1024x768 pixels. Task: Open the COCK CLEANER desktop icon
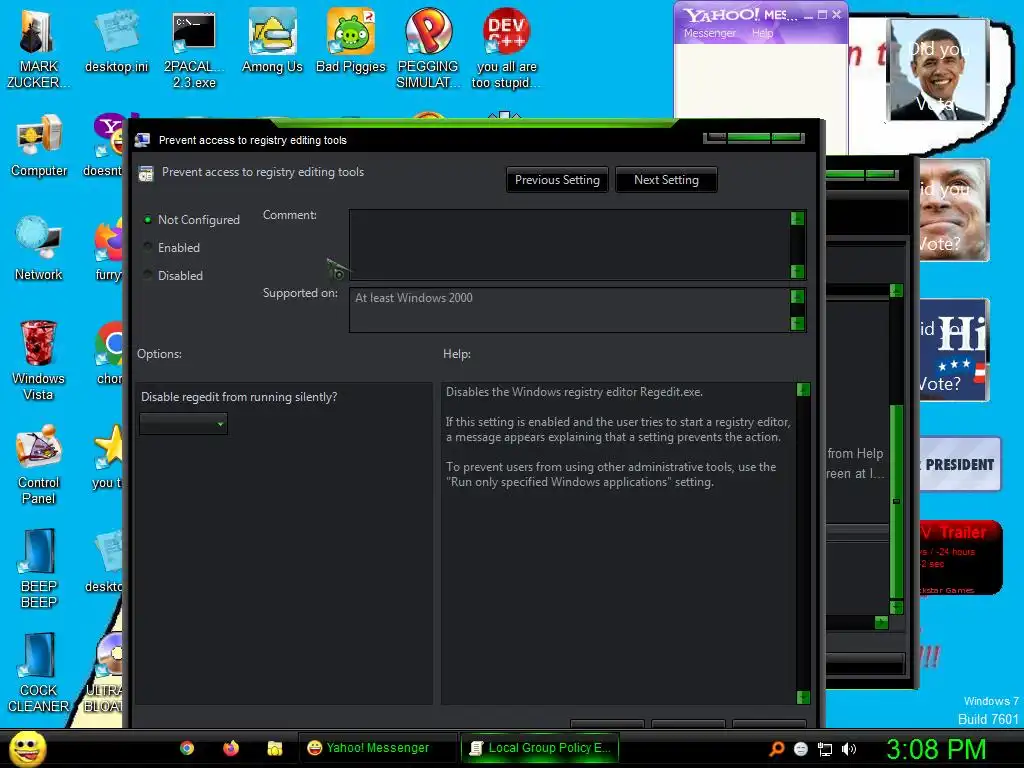(x=39, y=673)
